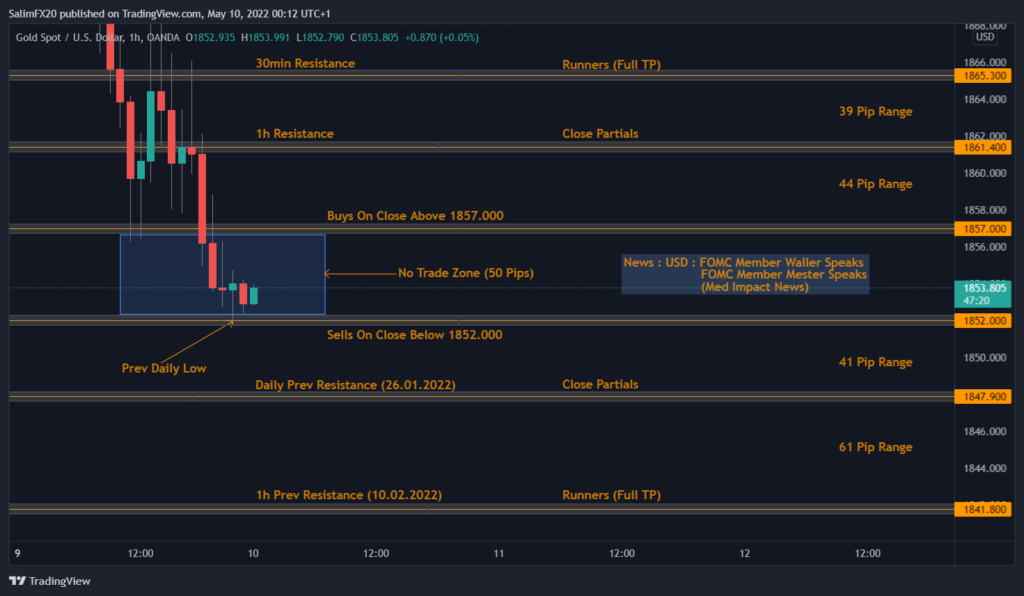Click the OANDA exchange name in the legend

(x=165, y=36)
